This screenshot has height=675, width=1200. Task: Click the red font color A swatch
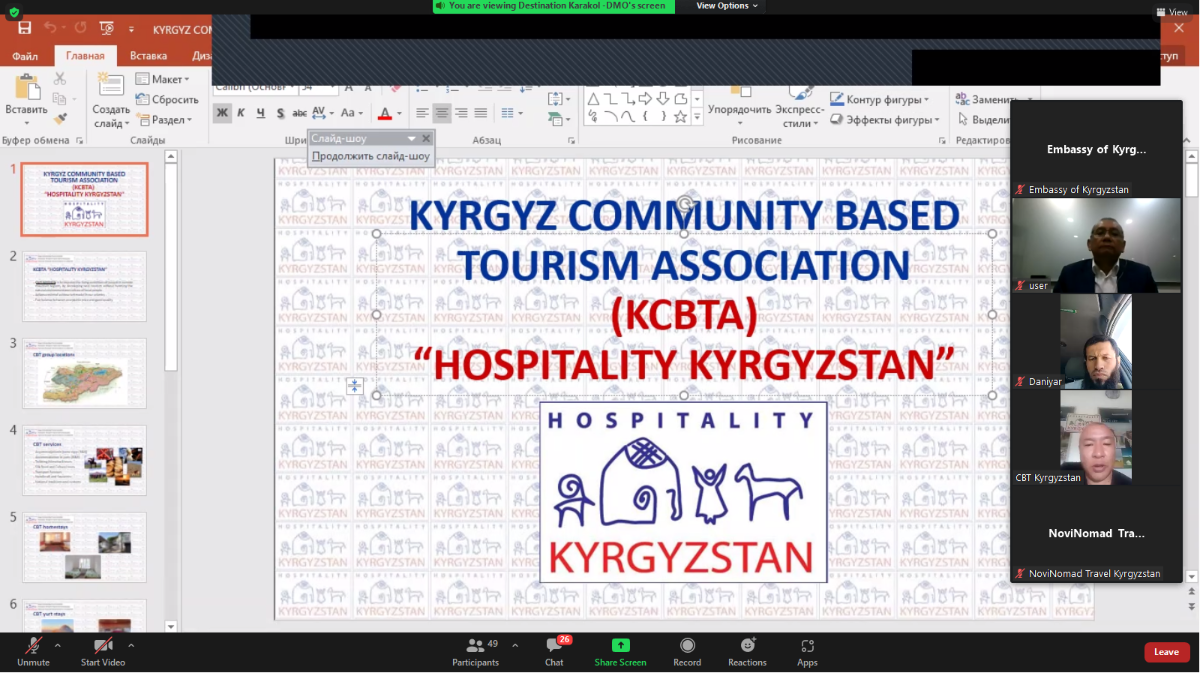(385, 113)
